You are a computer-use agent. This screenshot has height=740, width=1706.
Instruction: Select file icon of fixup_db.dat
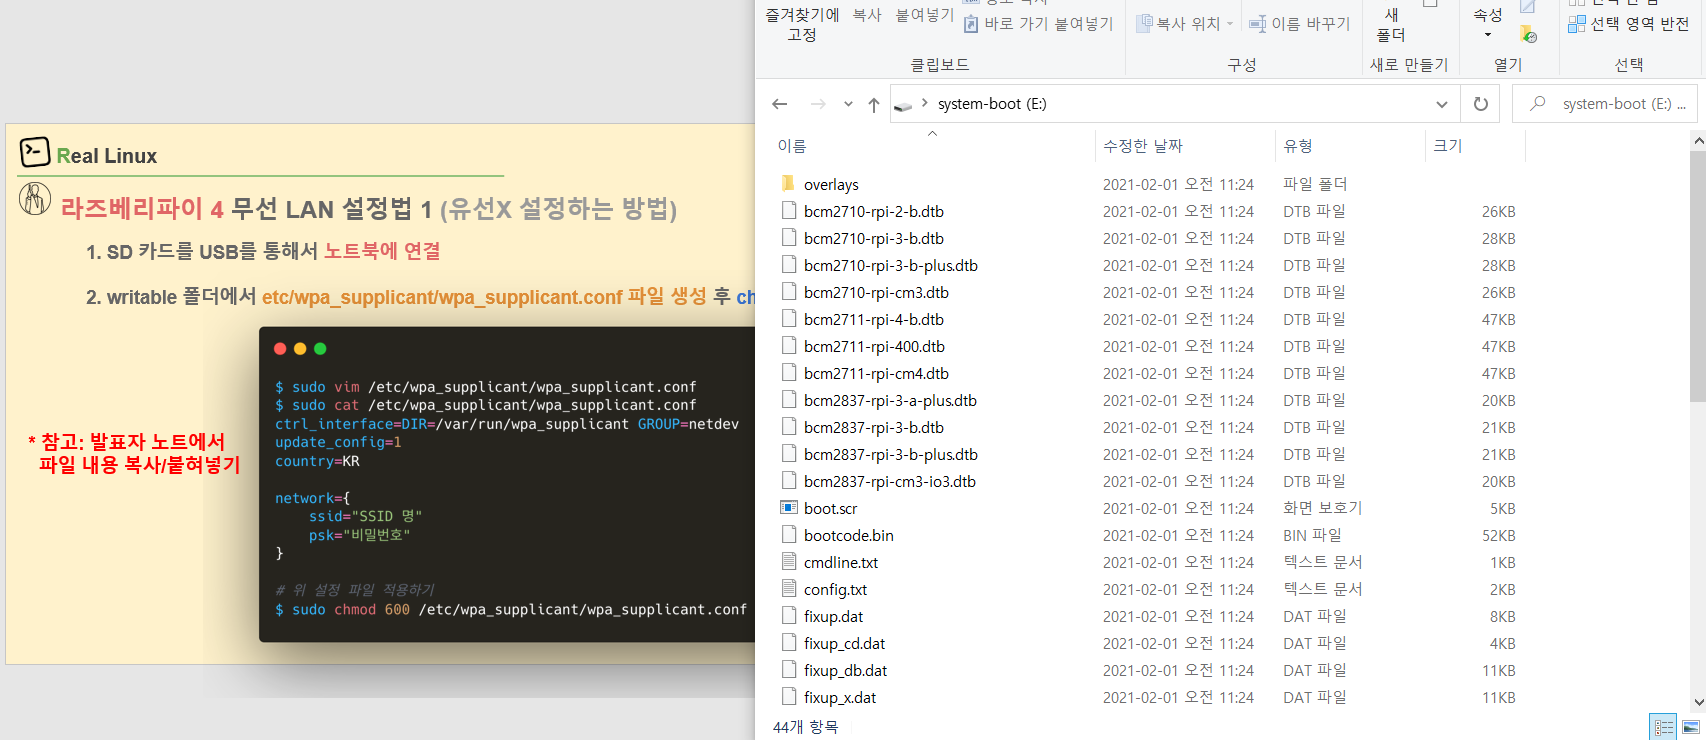pyautogui.click(x=788, y=670)
